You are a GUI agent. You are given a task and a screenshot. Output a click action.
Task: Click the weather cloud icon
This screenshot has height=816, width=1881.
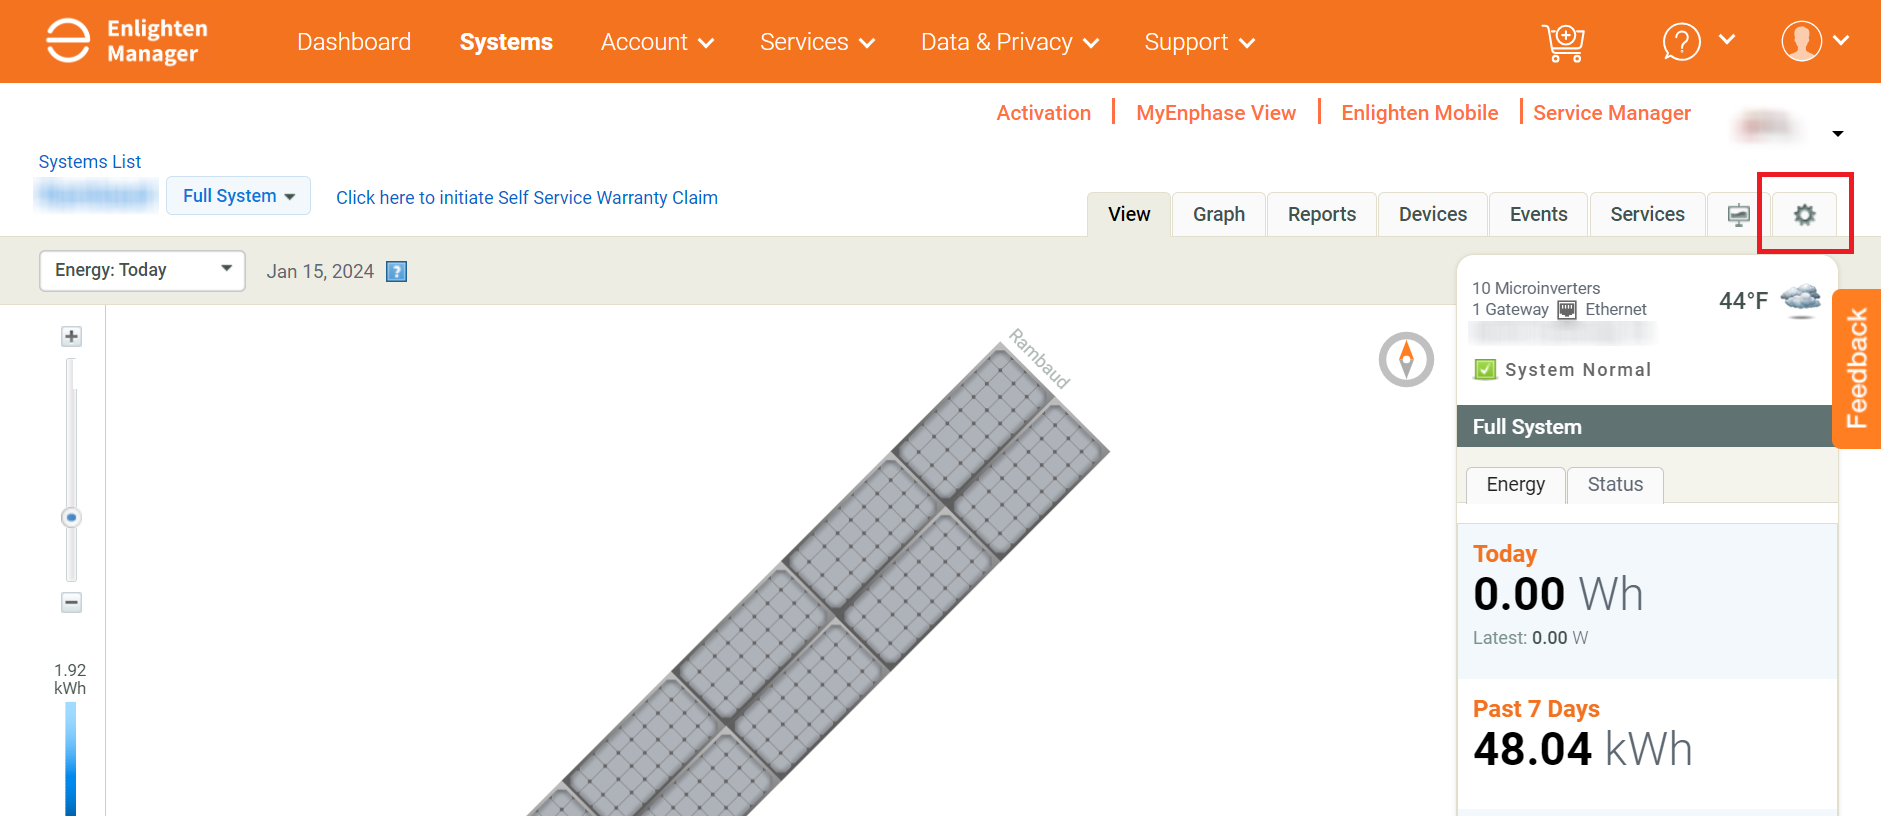[1801, 300]
